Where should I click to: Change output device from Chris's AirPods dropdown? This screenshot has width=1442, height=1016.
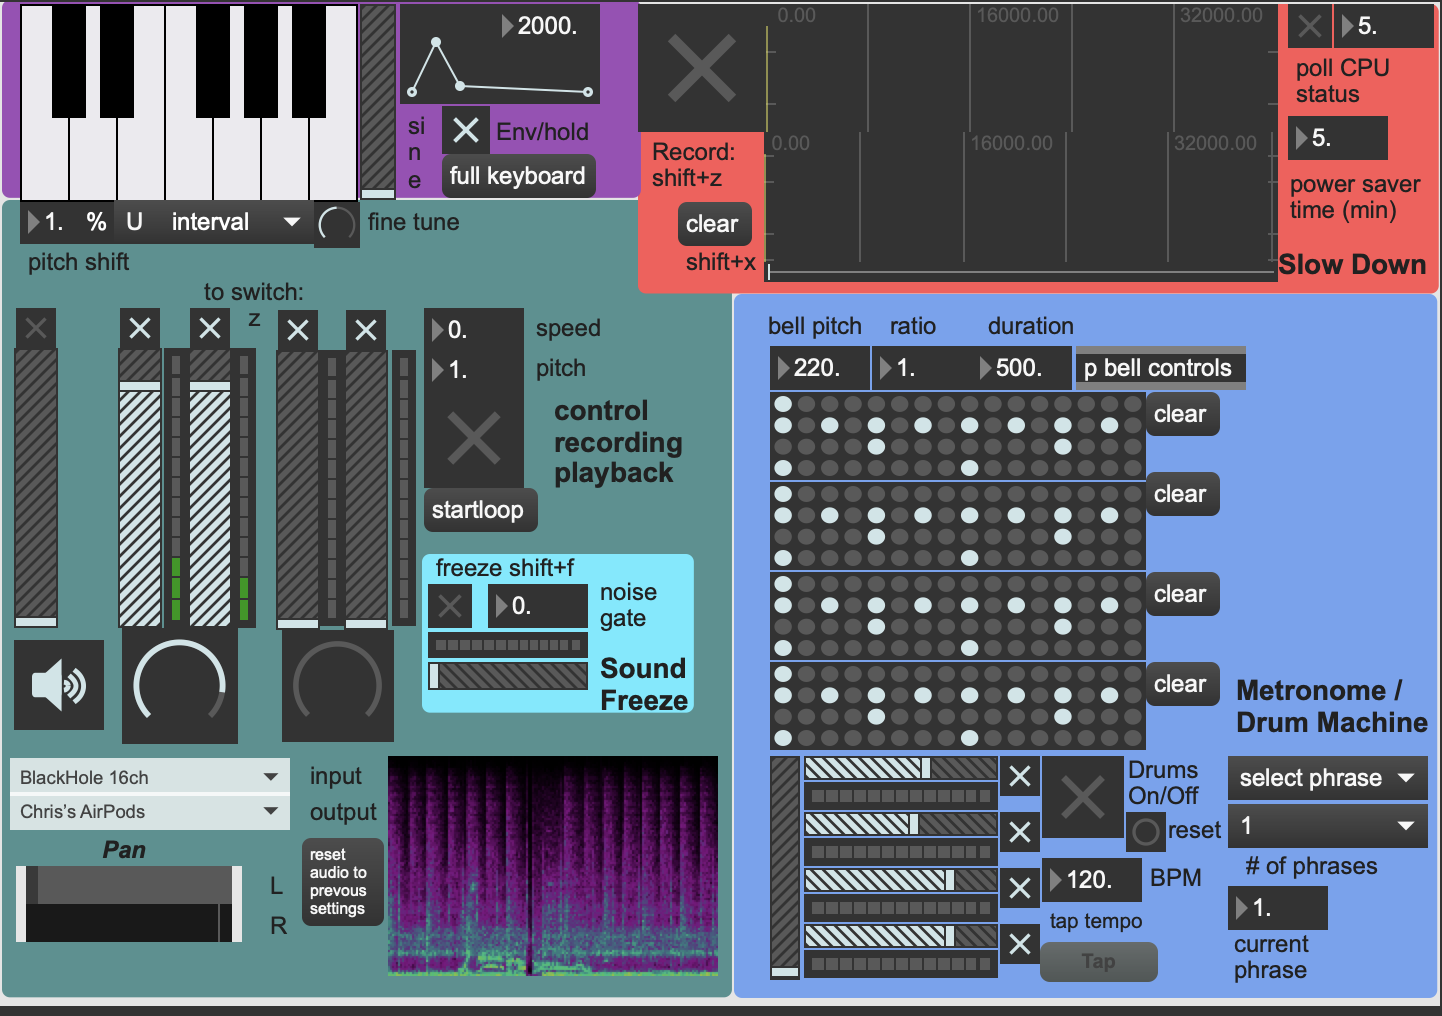148,812
